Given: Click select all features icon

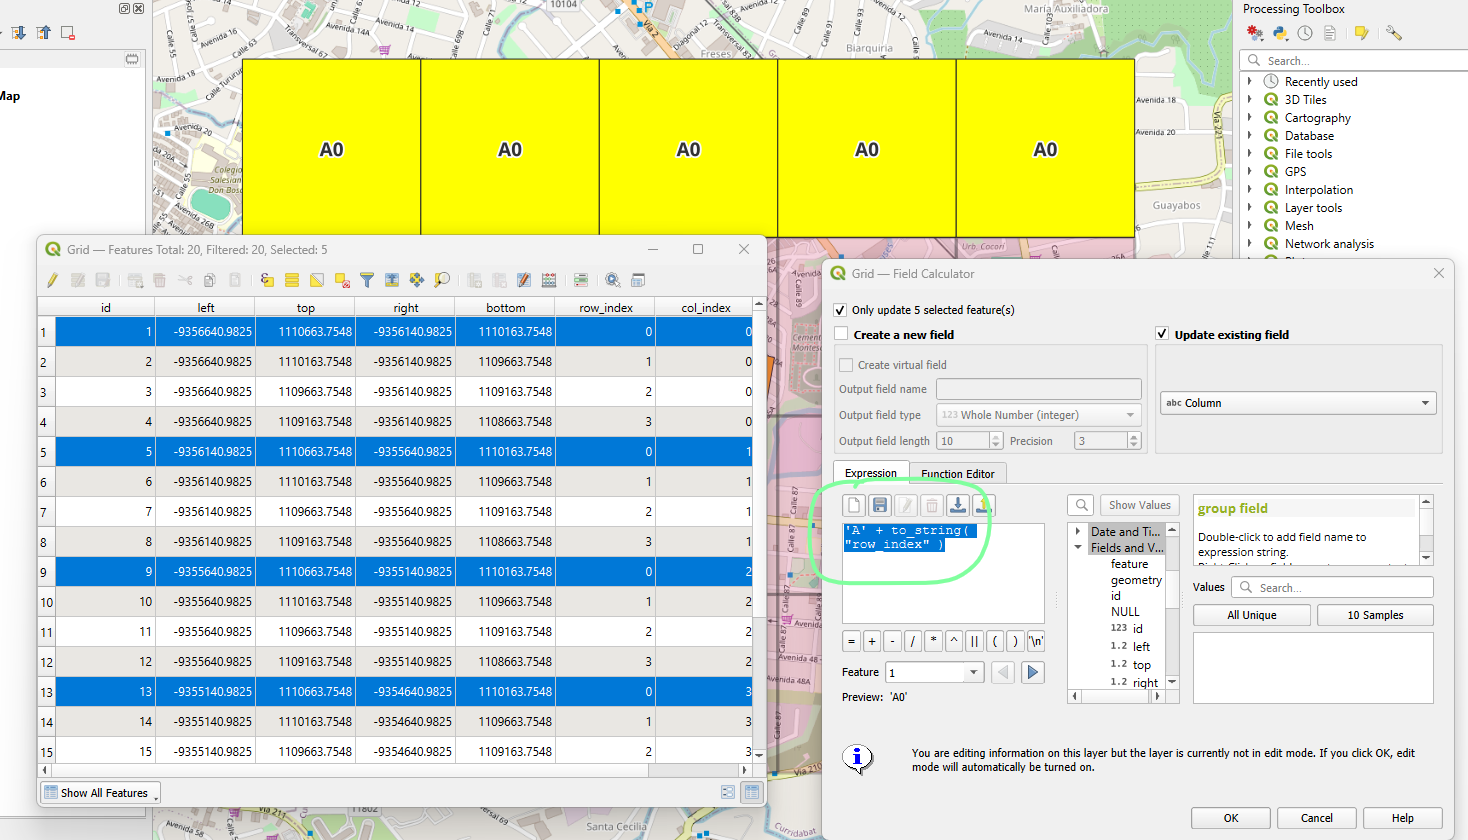Looking at the screenshot, I should pos(292,280).
